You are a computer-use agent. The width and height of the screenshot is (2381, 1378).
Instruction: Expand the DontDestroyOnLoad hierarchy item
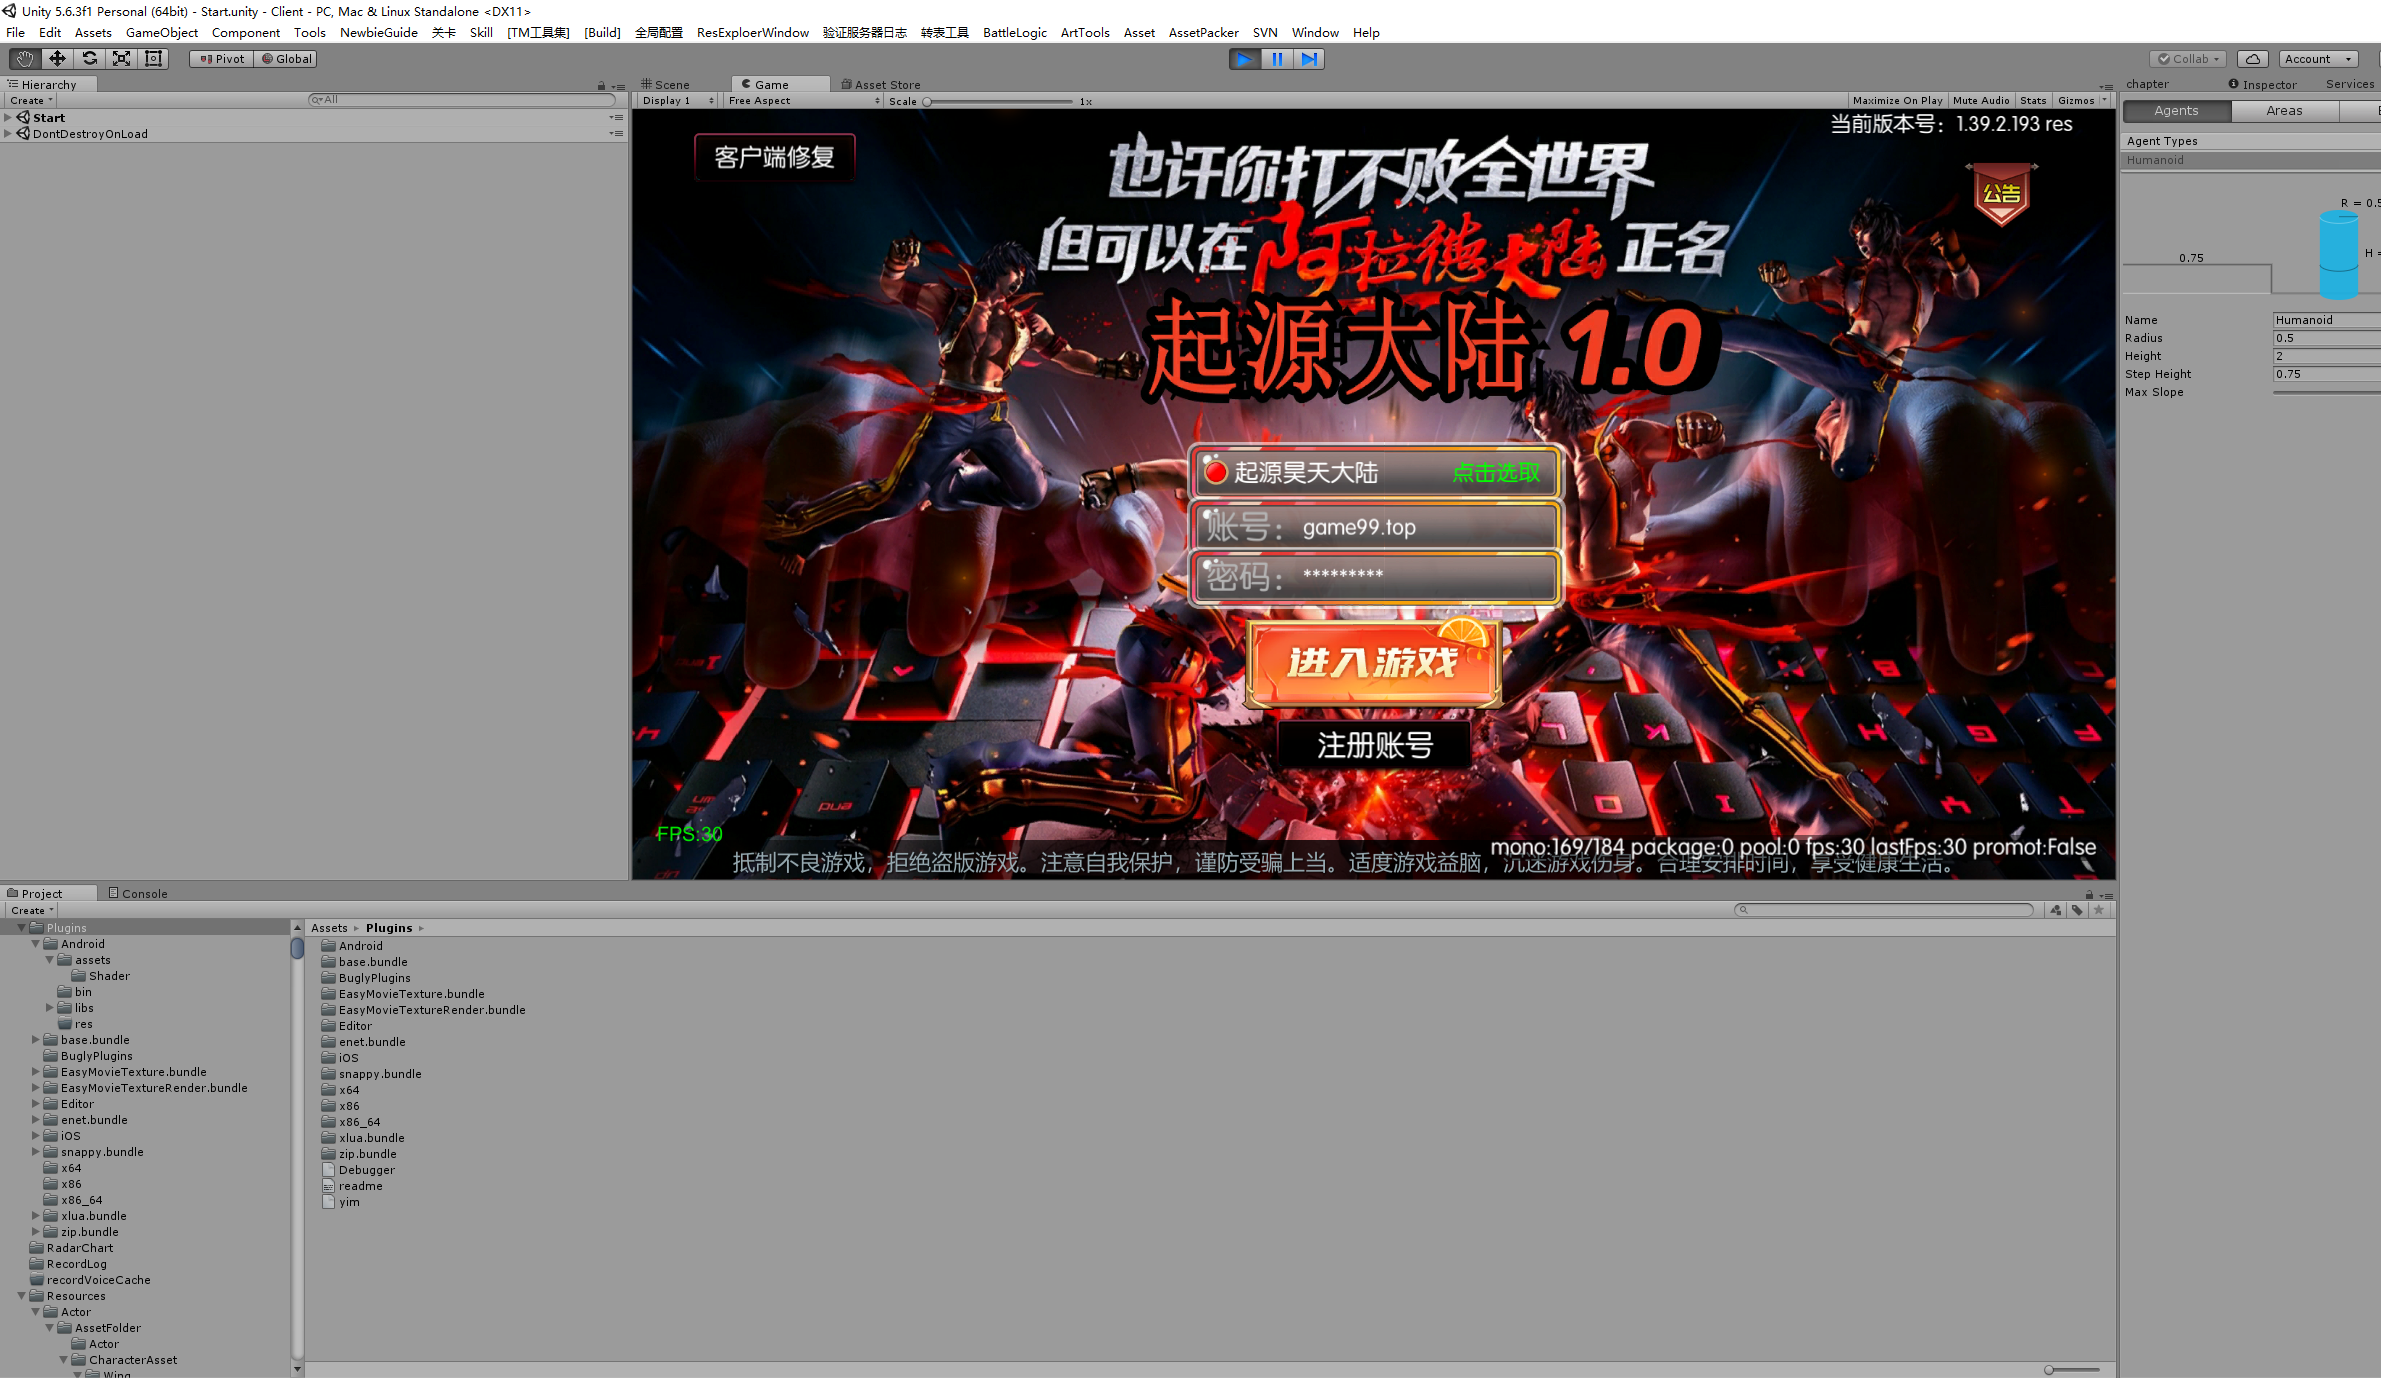(8, 134)
